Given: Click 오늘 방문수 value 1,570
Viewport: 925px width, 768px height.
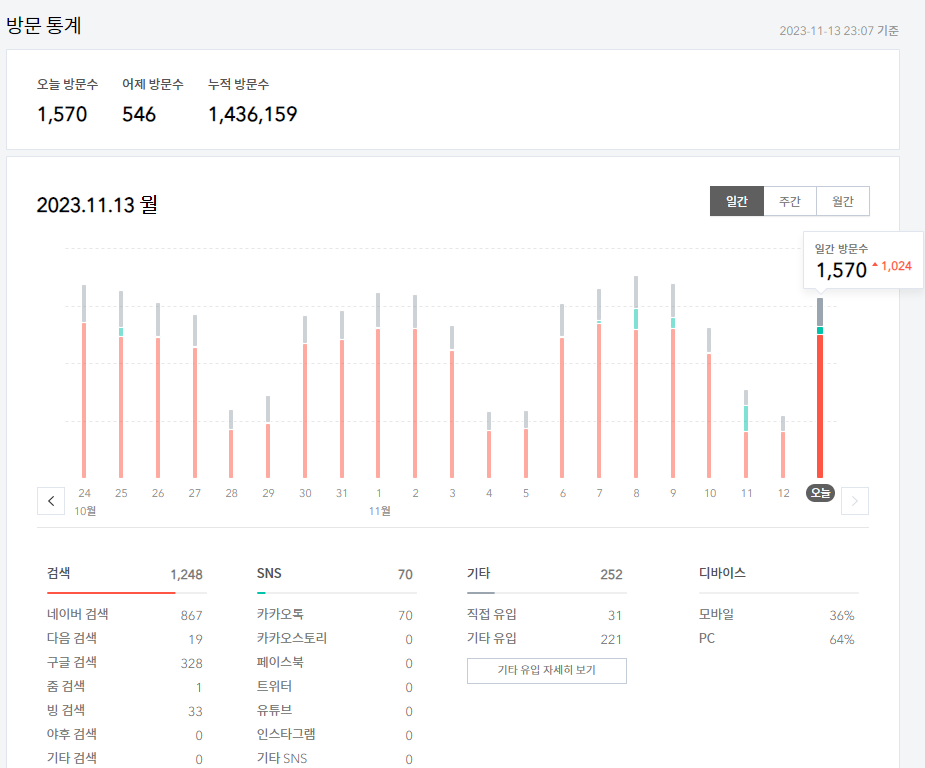Looking at the screenshot, I should 62,114.
